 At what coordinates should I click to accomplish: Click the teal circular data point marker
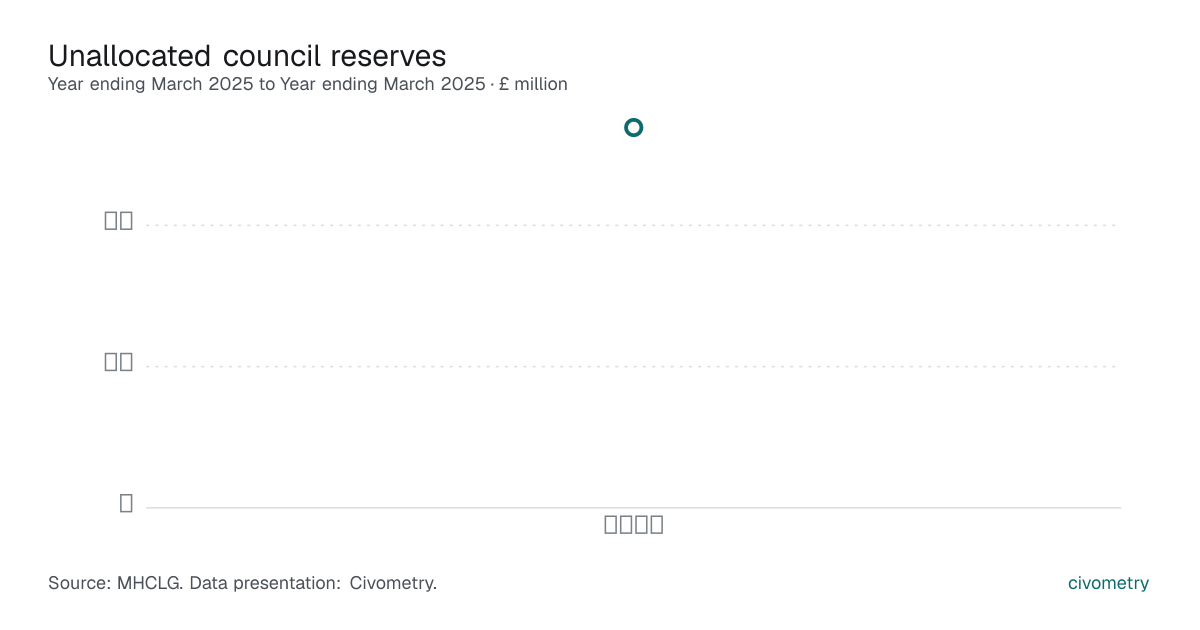pos(633,127)
